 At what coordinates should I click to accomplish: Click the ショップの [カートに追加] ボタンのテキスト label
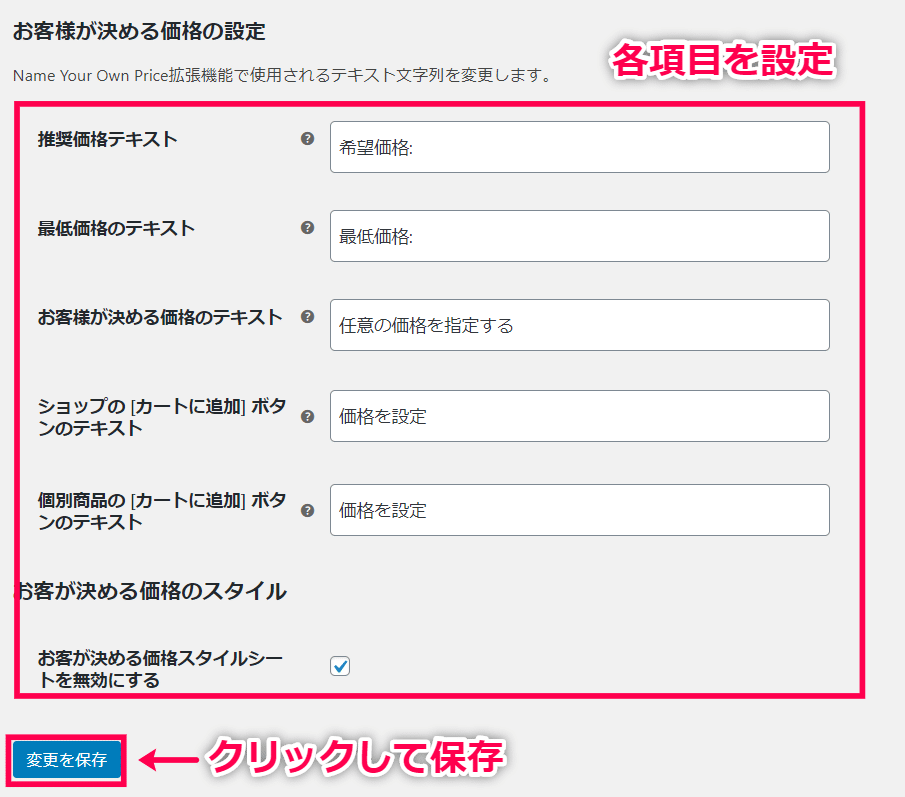[x=162, y=417]
